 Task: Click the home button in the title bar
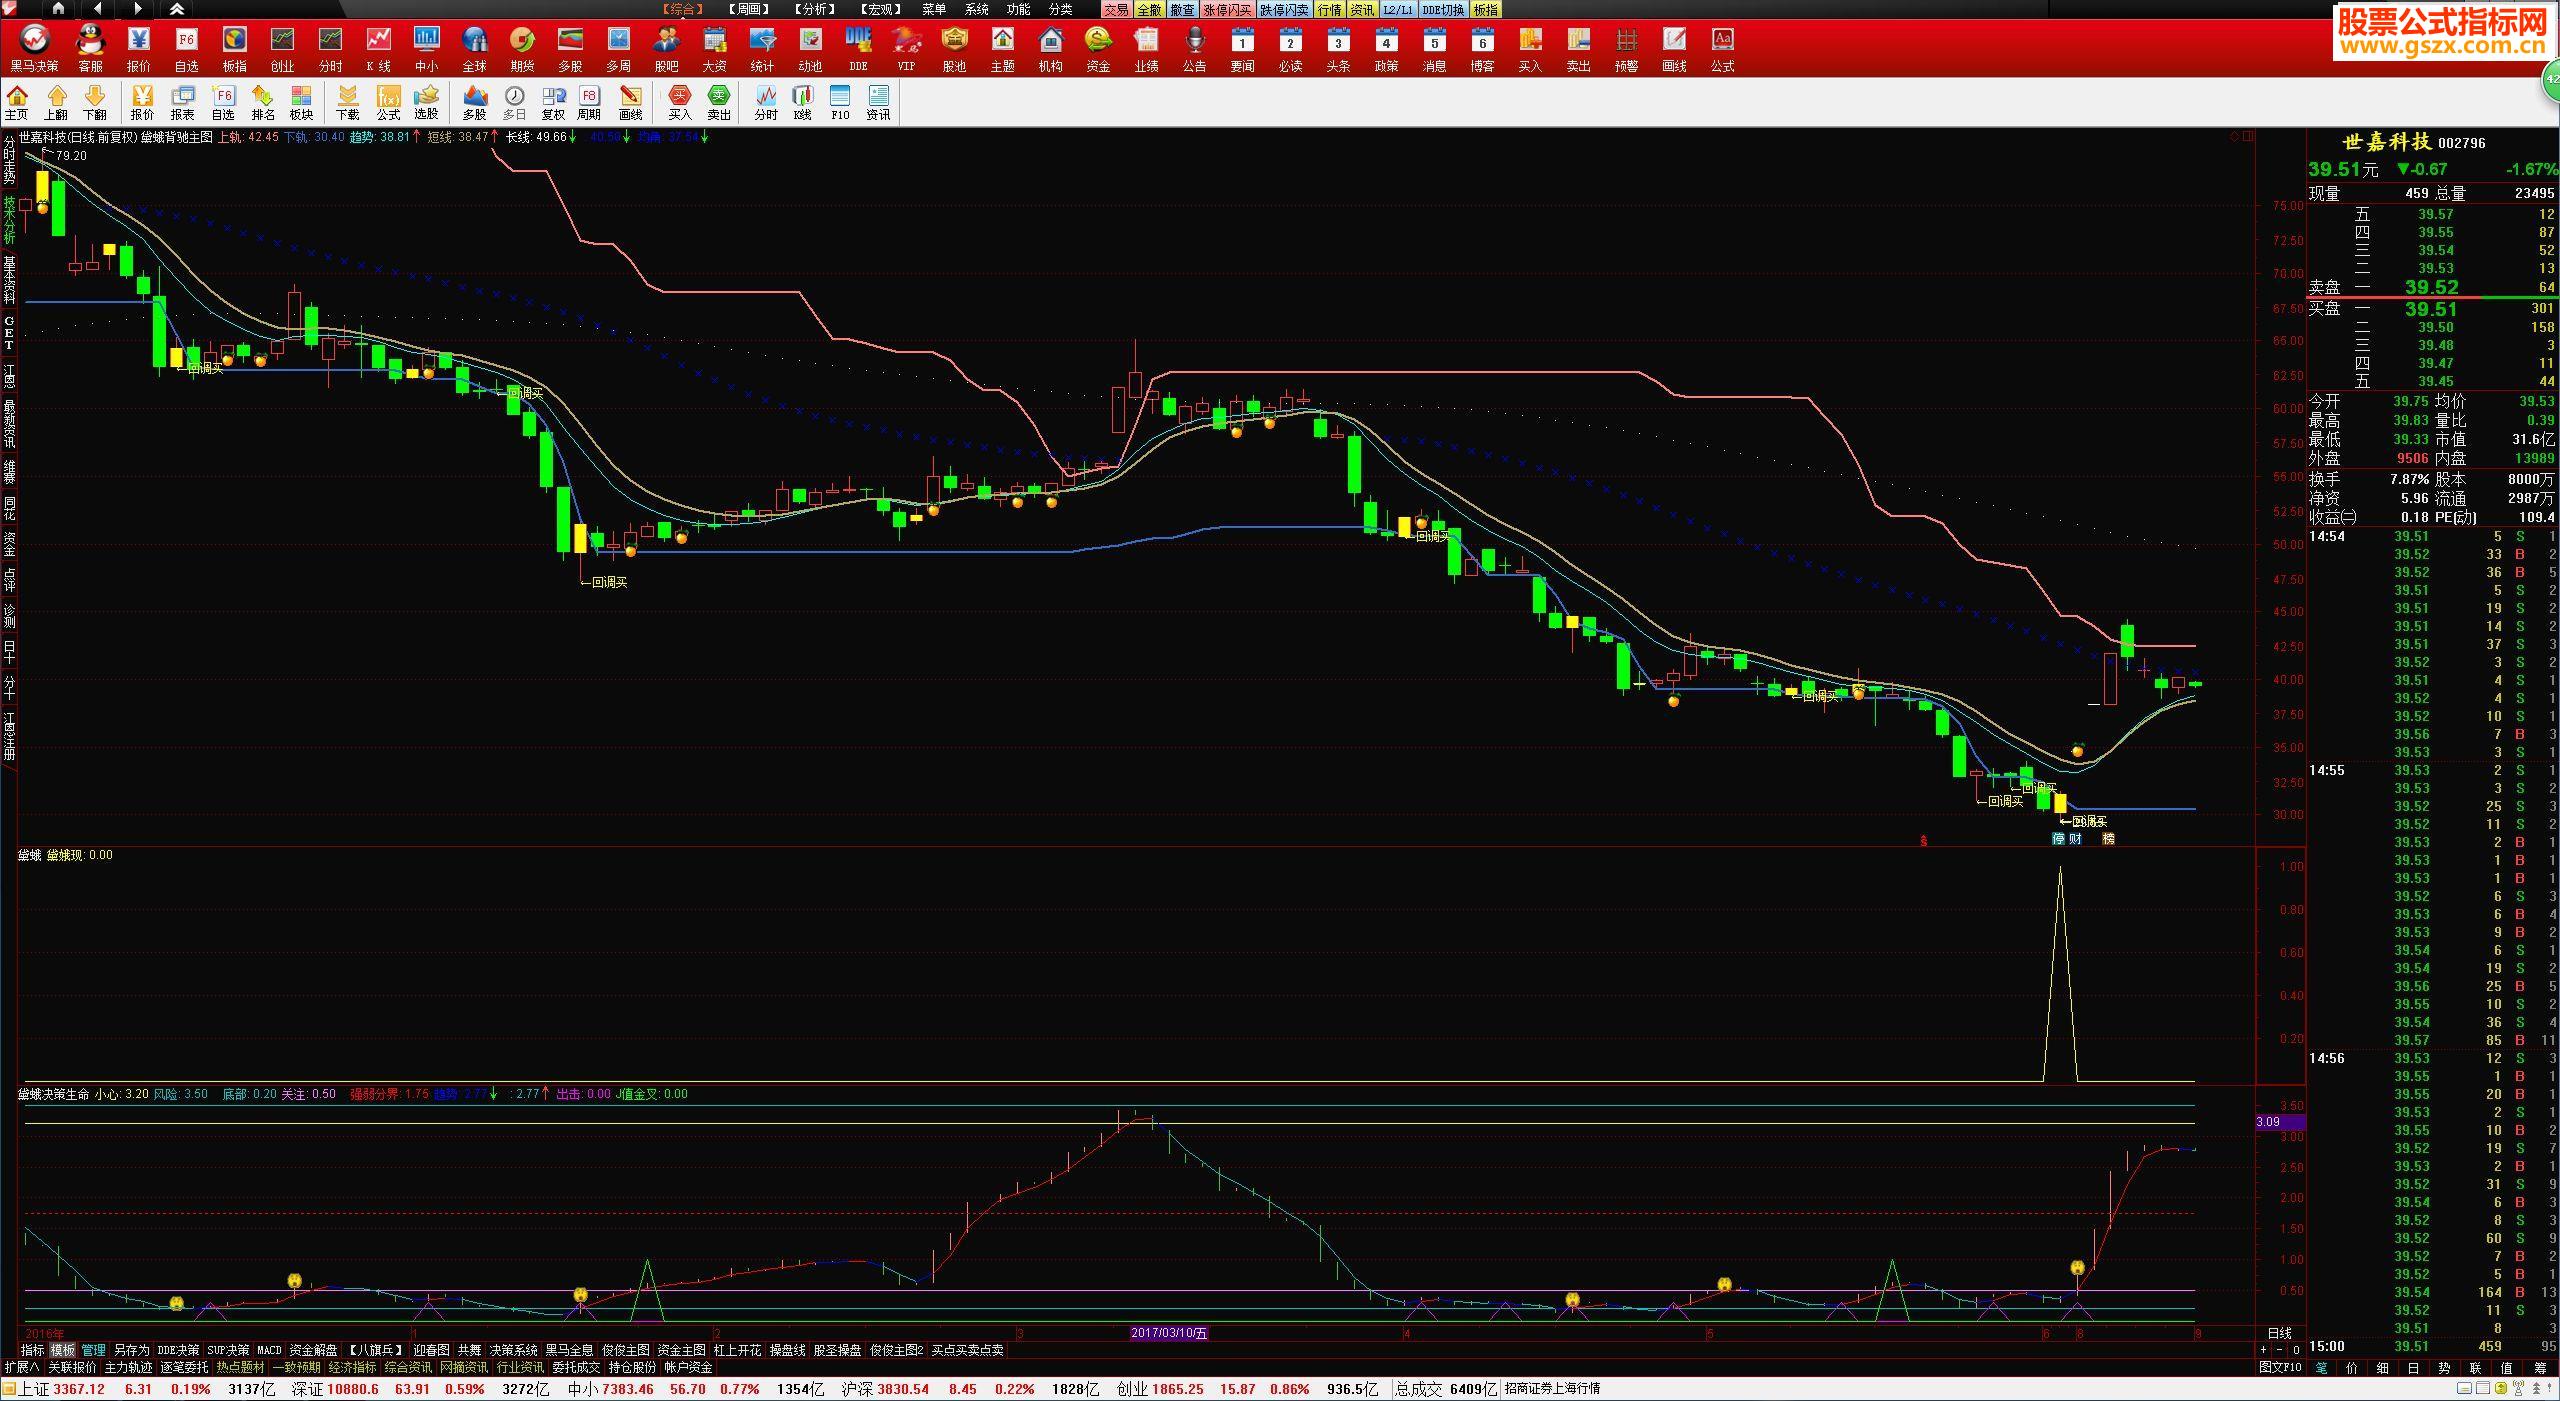[58, 9]
